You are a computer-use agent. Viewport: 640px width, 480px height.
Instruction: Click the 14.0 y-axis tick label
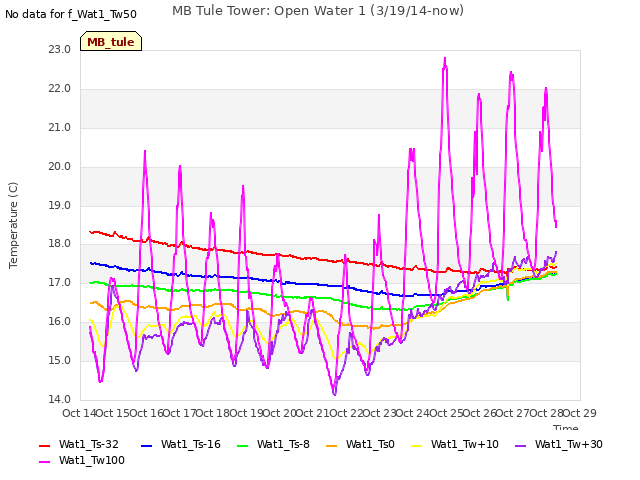point(60,399)
